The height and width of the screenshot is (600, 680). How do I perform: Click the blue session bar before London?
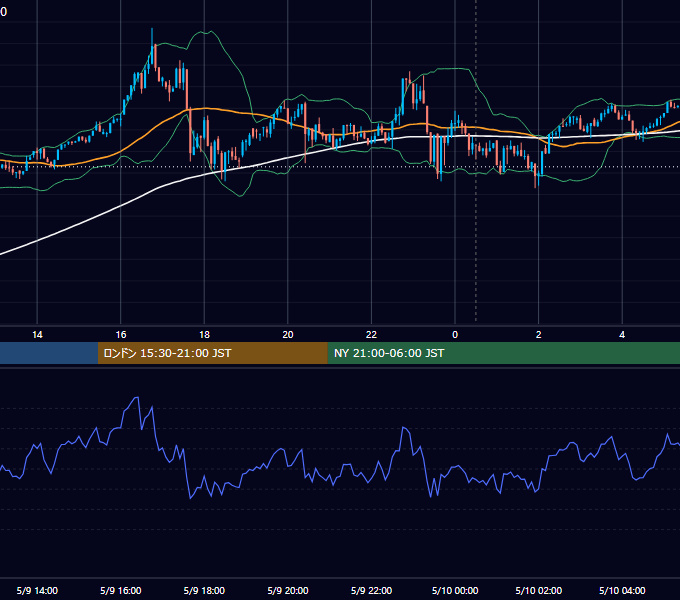49,353
